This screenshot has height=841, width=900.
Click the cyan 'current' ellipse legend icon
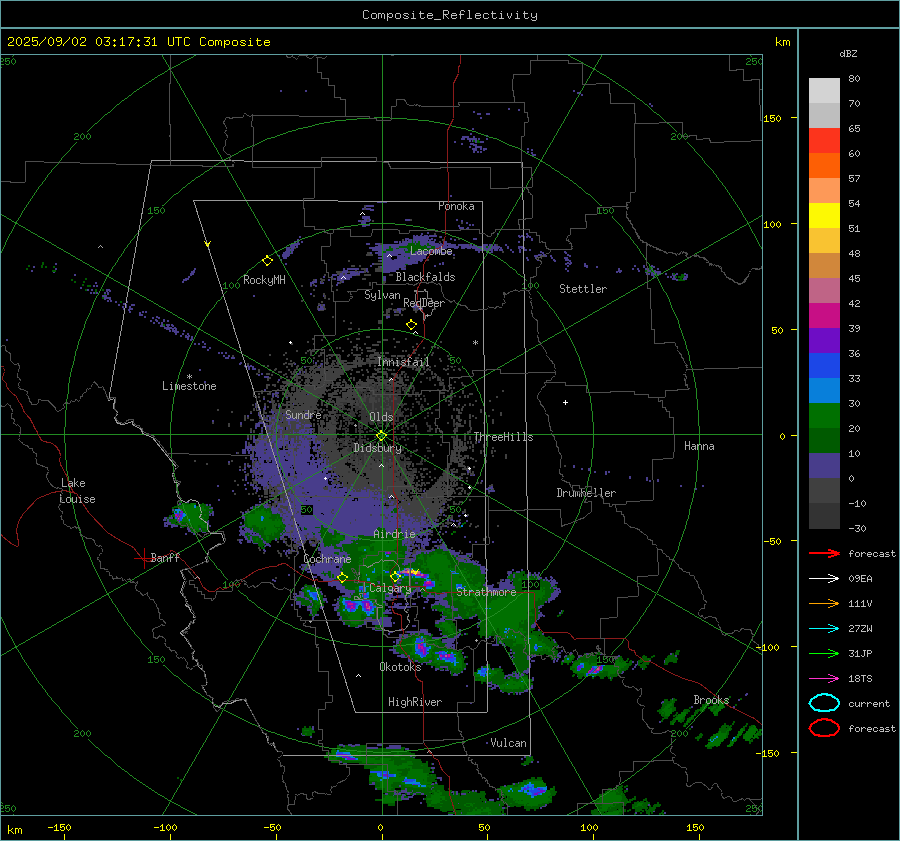pyautogui.click(x=824, y=703)
